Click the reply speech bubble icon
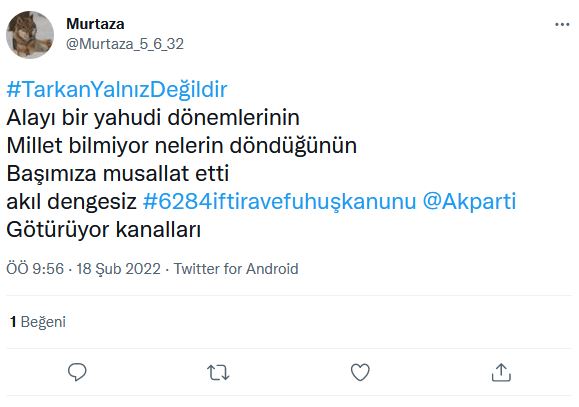This screenshot has height=407, width=579. pyautogui.click(x=77, y=372)
